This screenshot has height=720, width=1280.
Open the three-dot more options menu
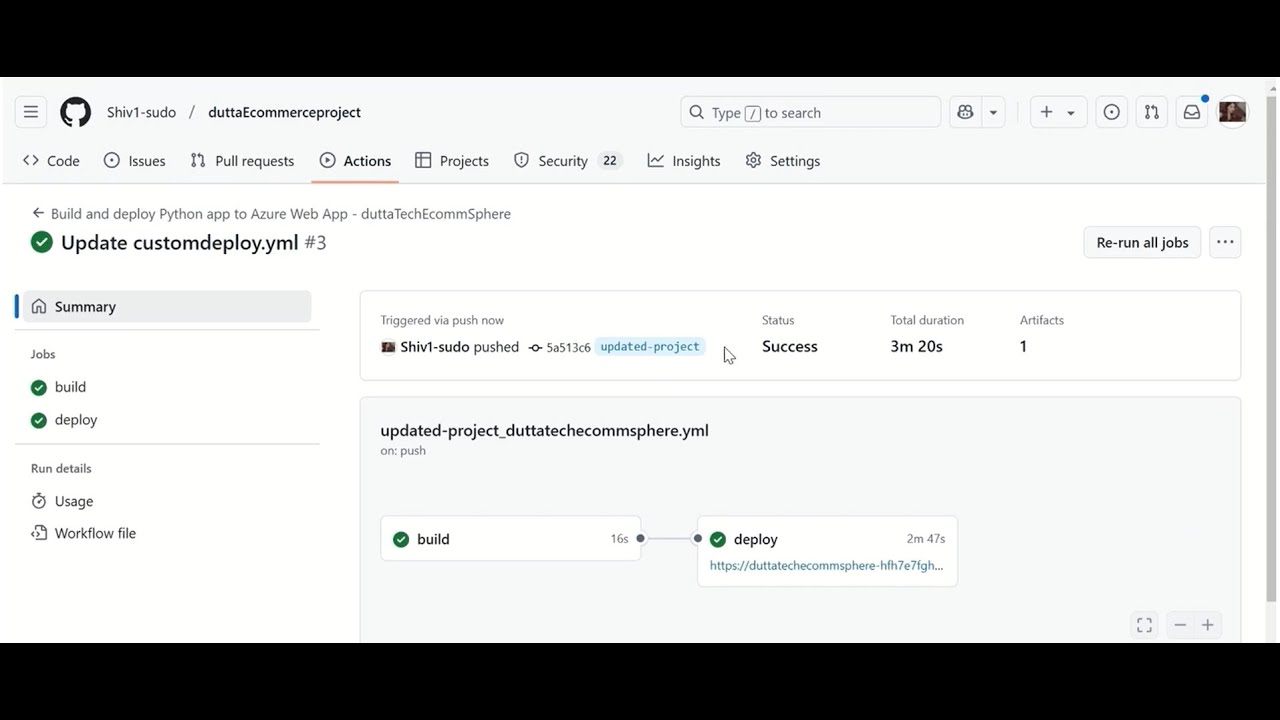[x=1225, y=242]
